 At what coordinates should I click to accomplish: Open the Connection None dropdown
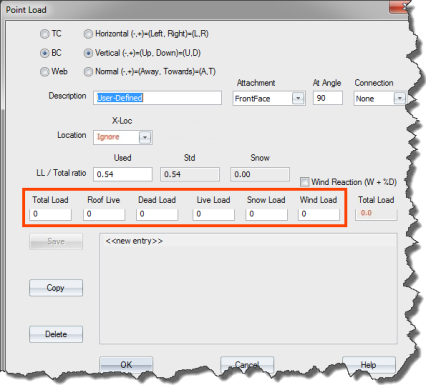point(399,98)
